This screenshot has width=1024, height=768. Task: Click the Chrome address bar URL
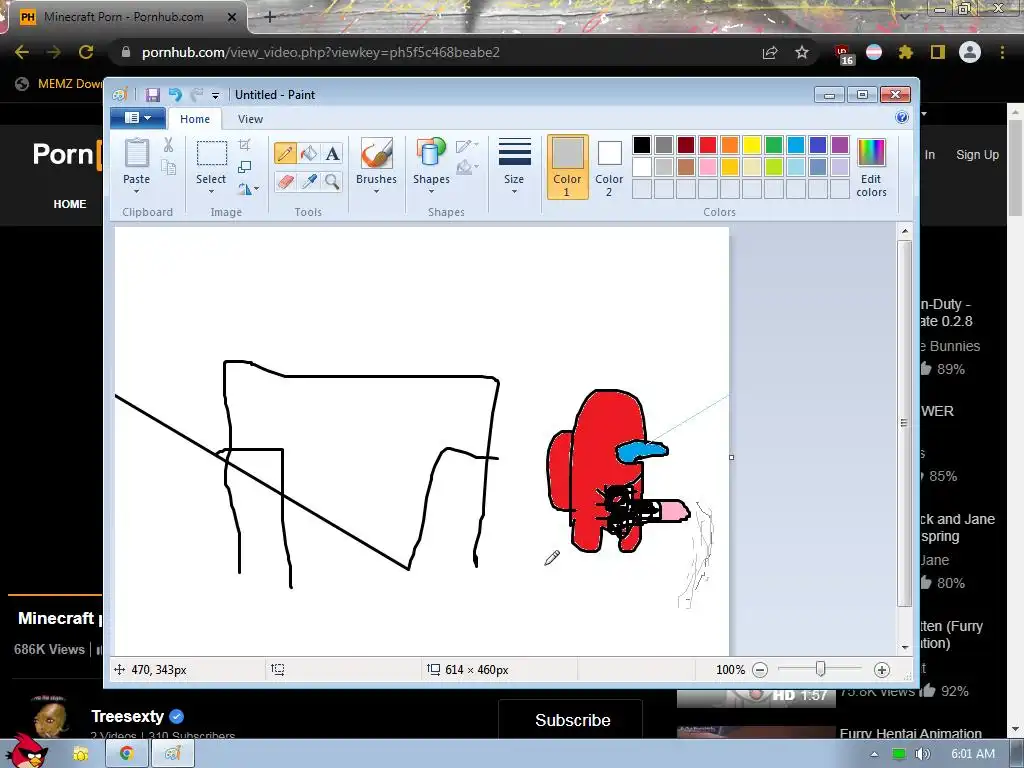pos(321,52)
